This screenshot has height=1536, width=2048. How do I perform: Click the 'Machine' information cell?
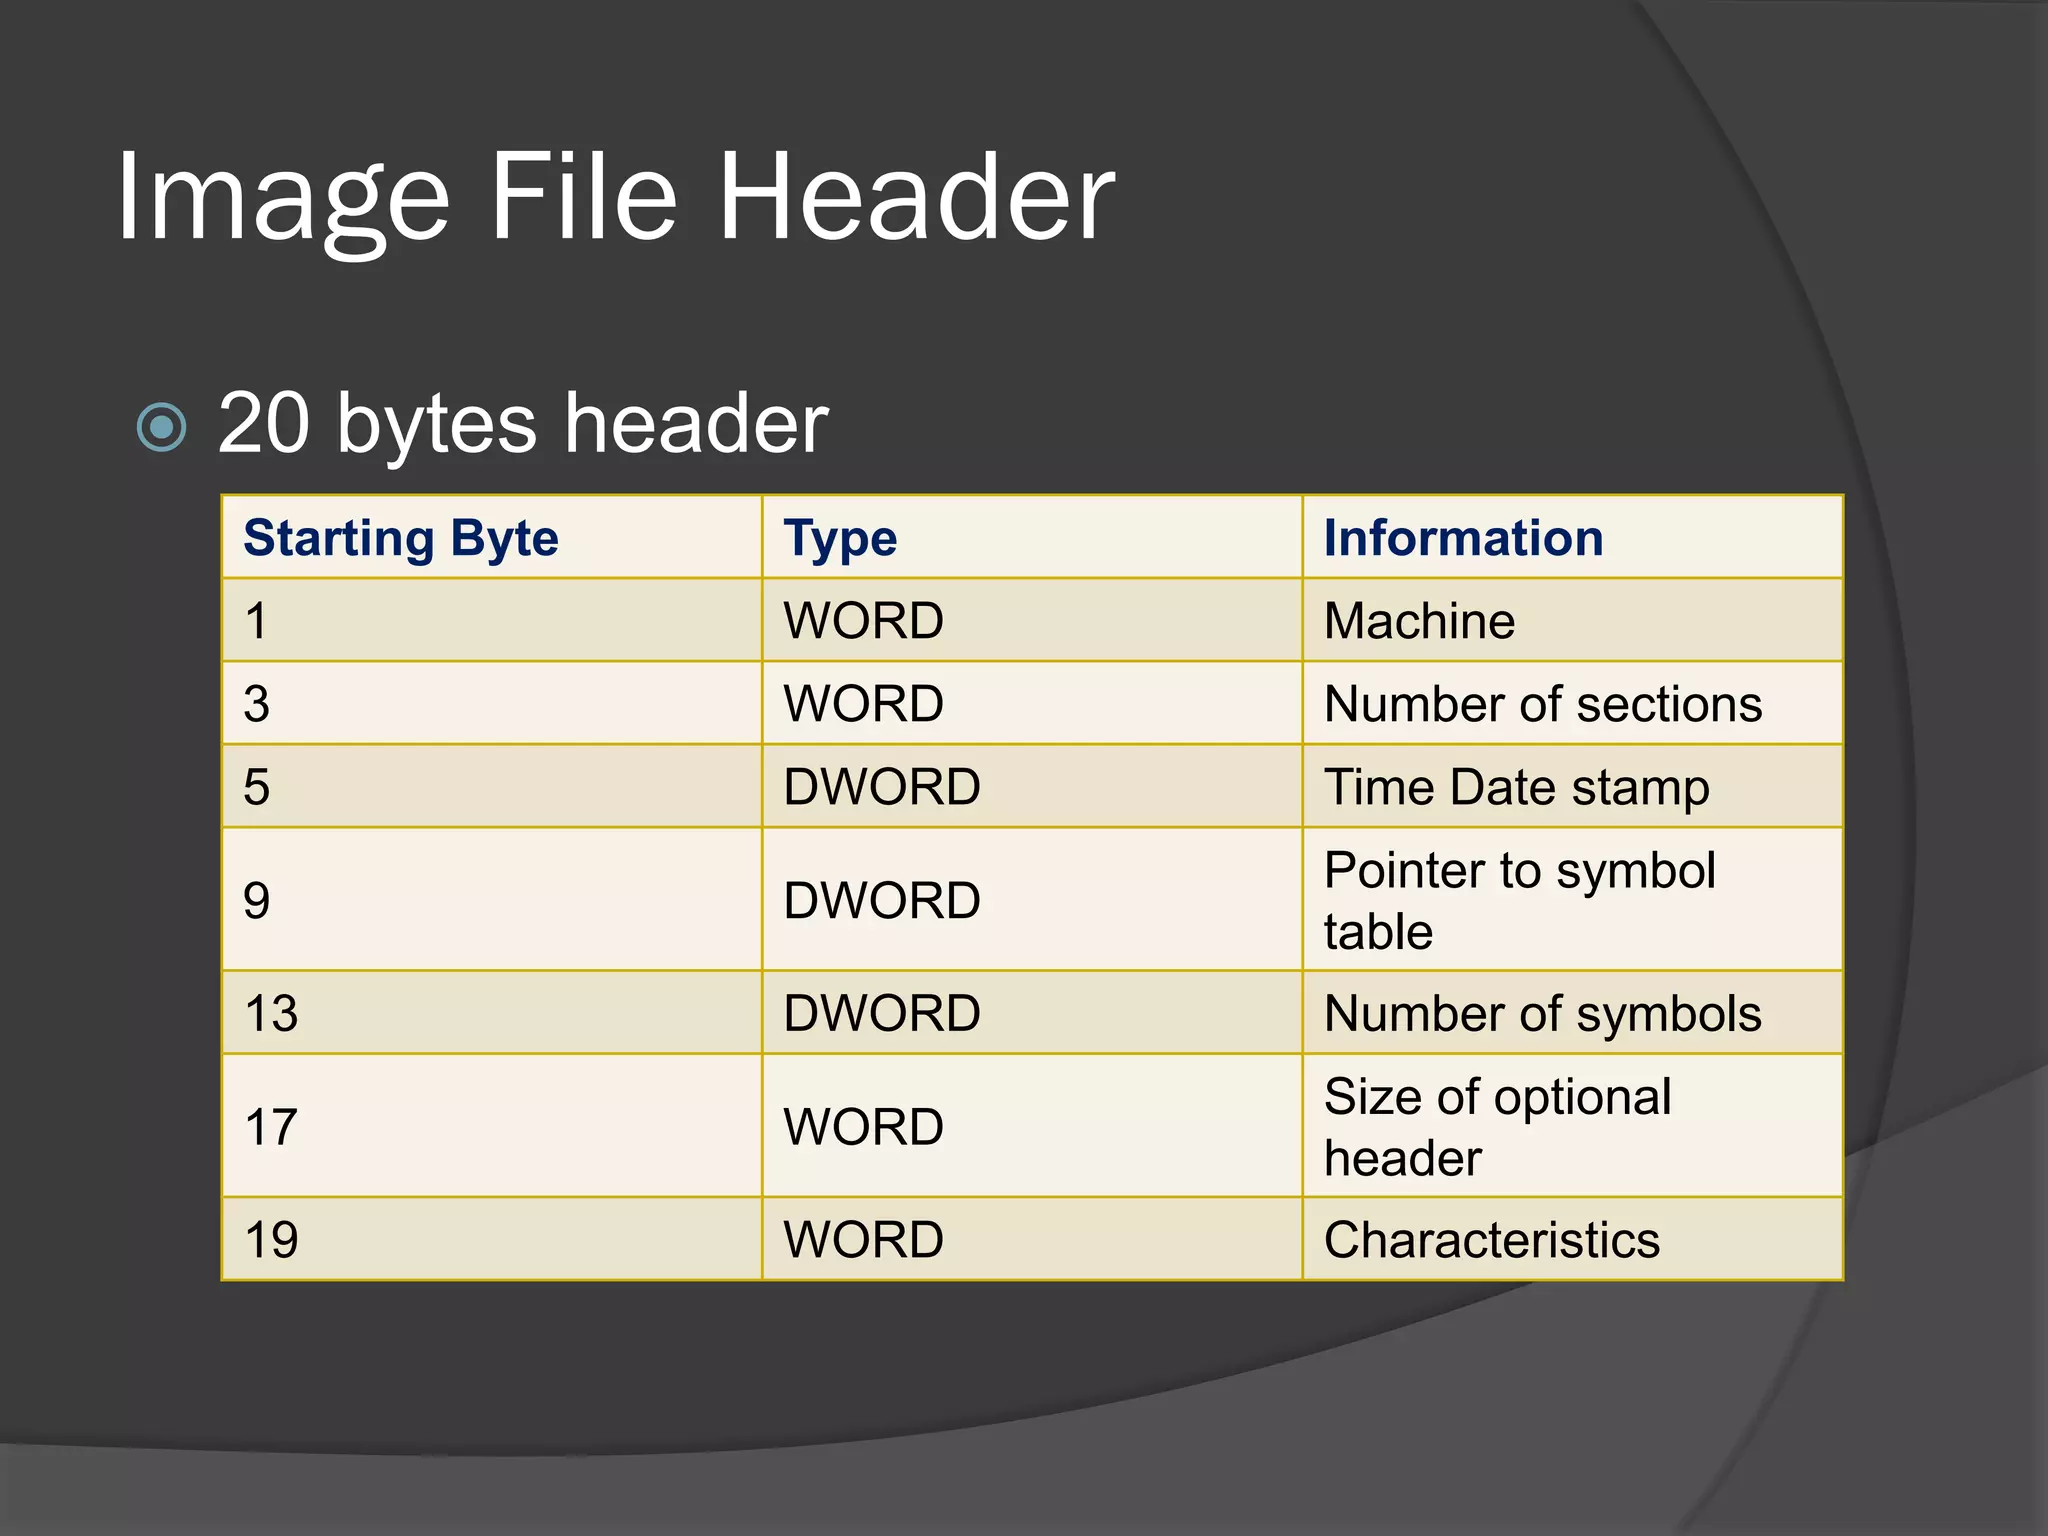coord(1573,620)
